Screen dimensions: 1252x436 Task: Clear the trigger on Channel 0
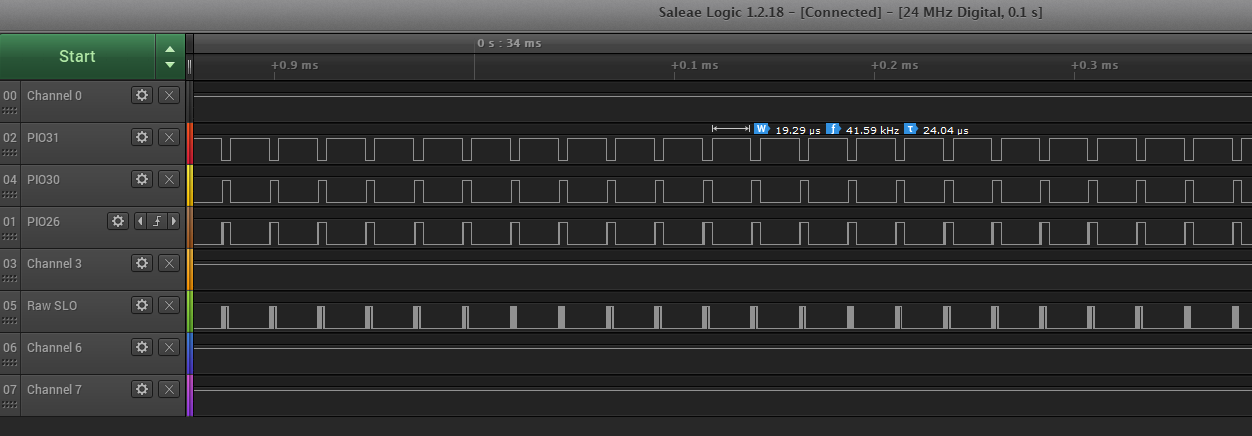coord(169,95)
